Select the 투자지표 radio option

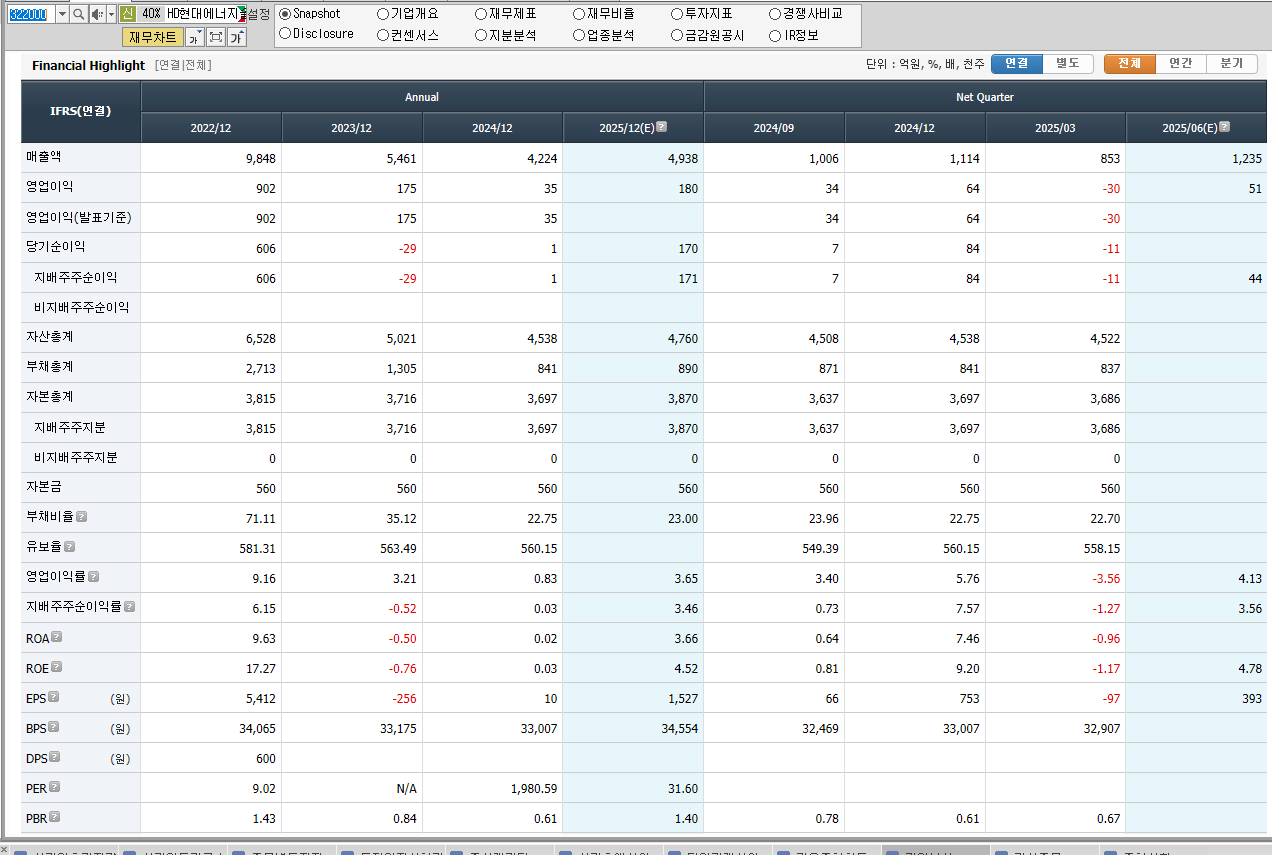677,14
